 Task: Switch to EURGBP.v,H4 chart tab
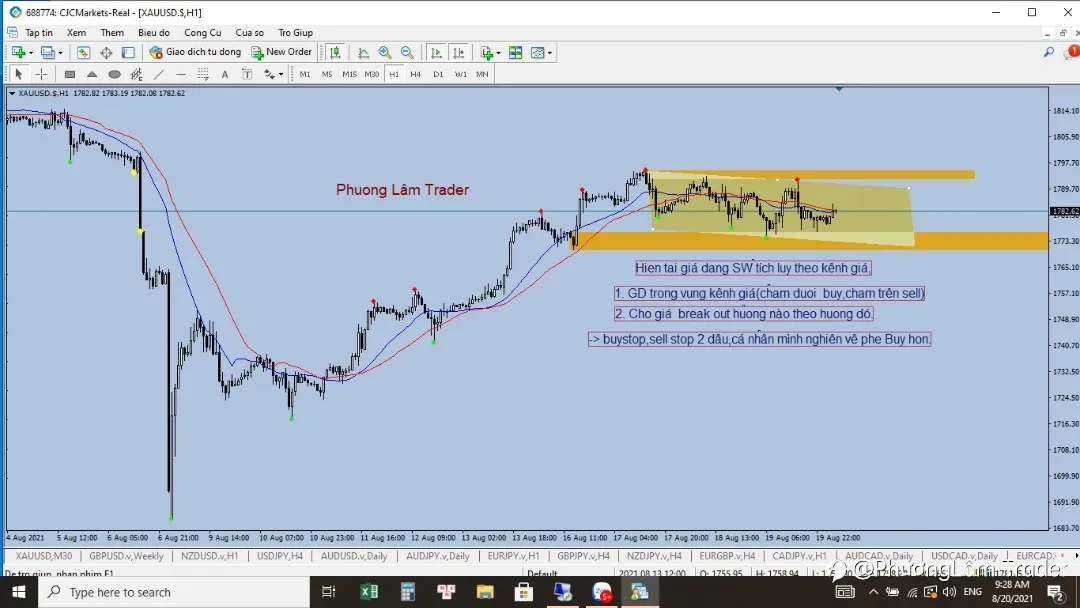(727, 556)
